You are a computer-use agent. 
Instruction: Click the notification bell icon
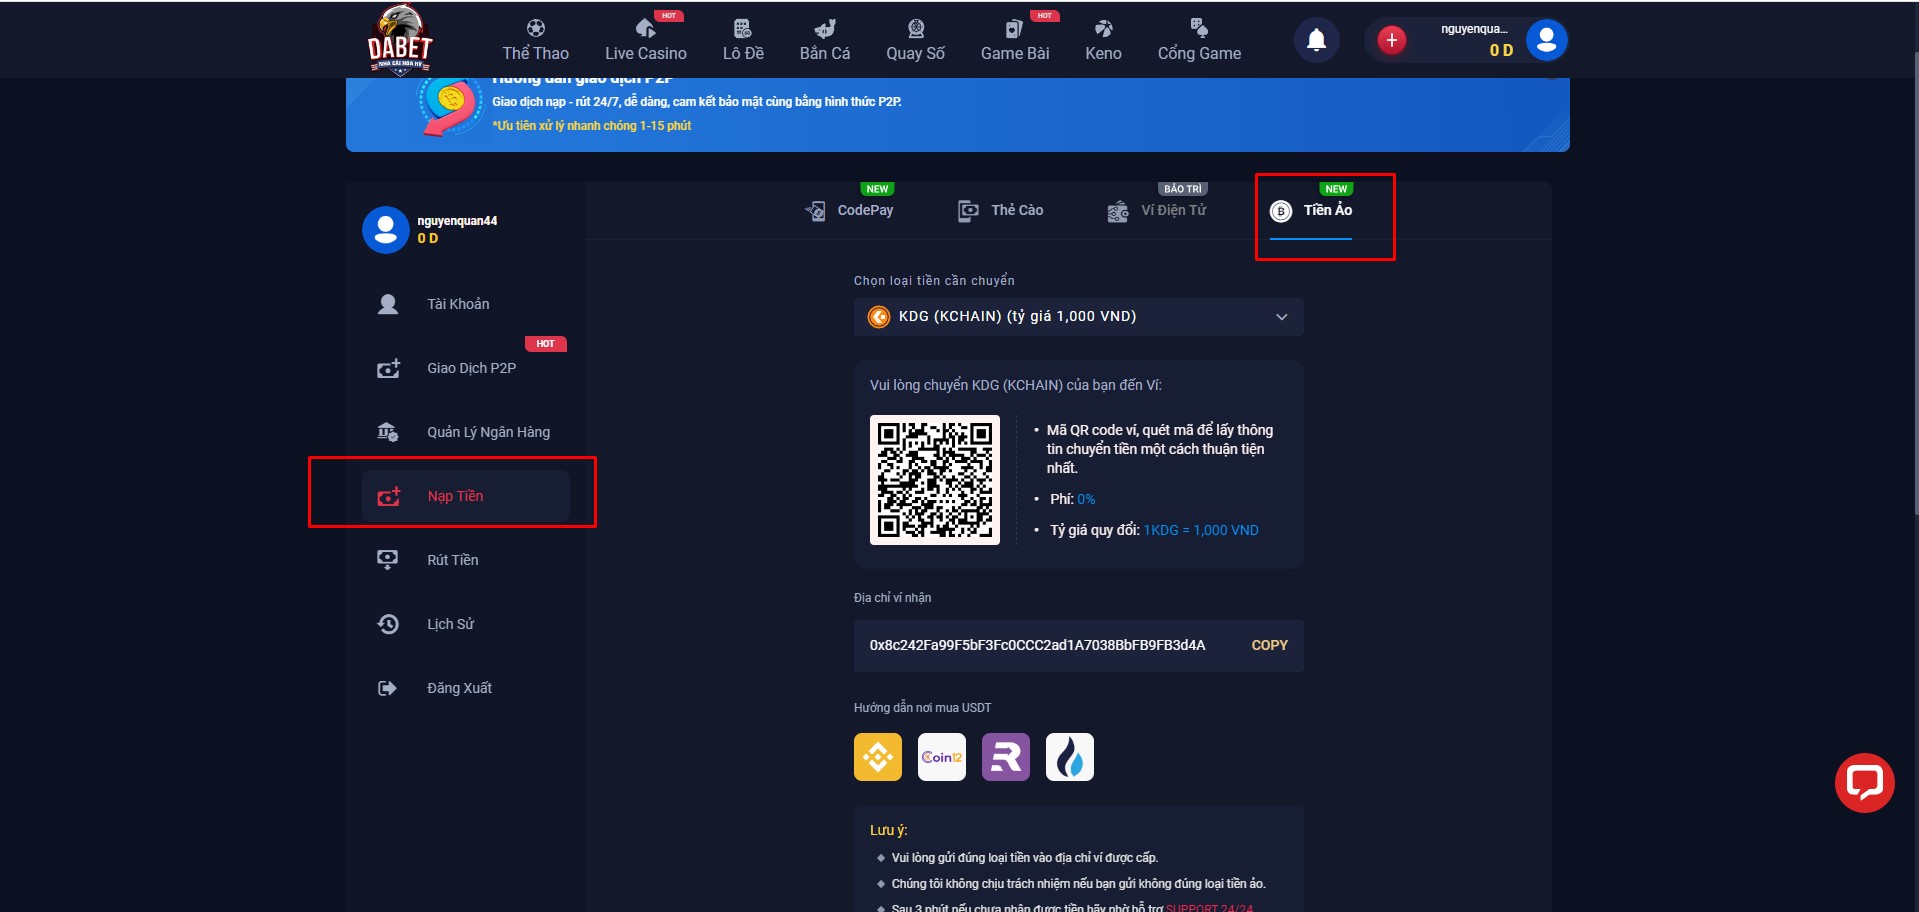pos(1317,40)
